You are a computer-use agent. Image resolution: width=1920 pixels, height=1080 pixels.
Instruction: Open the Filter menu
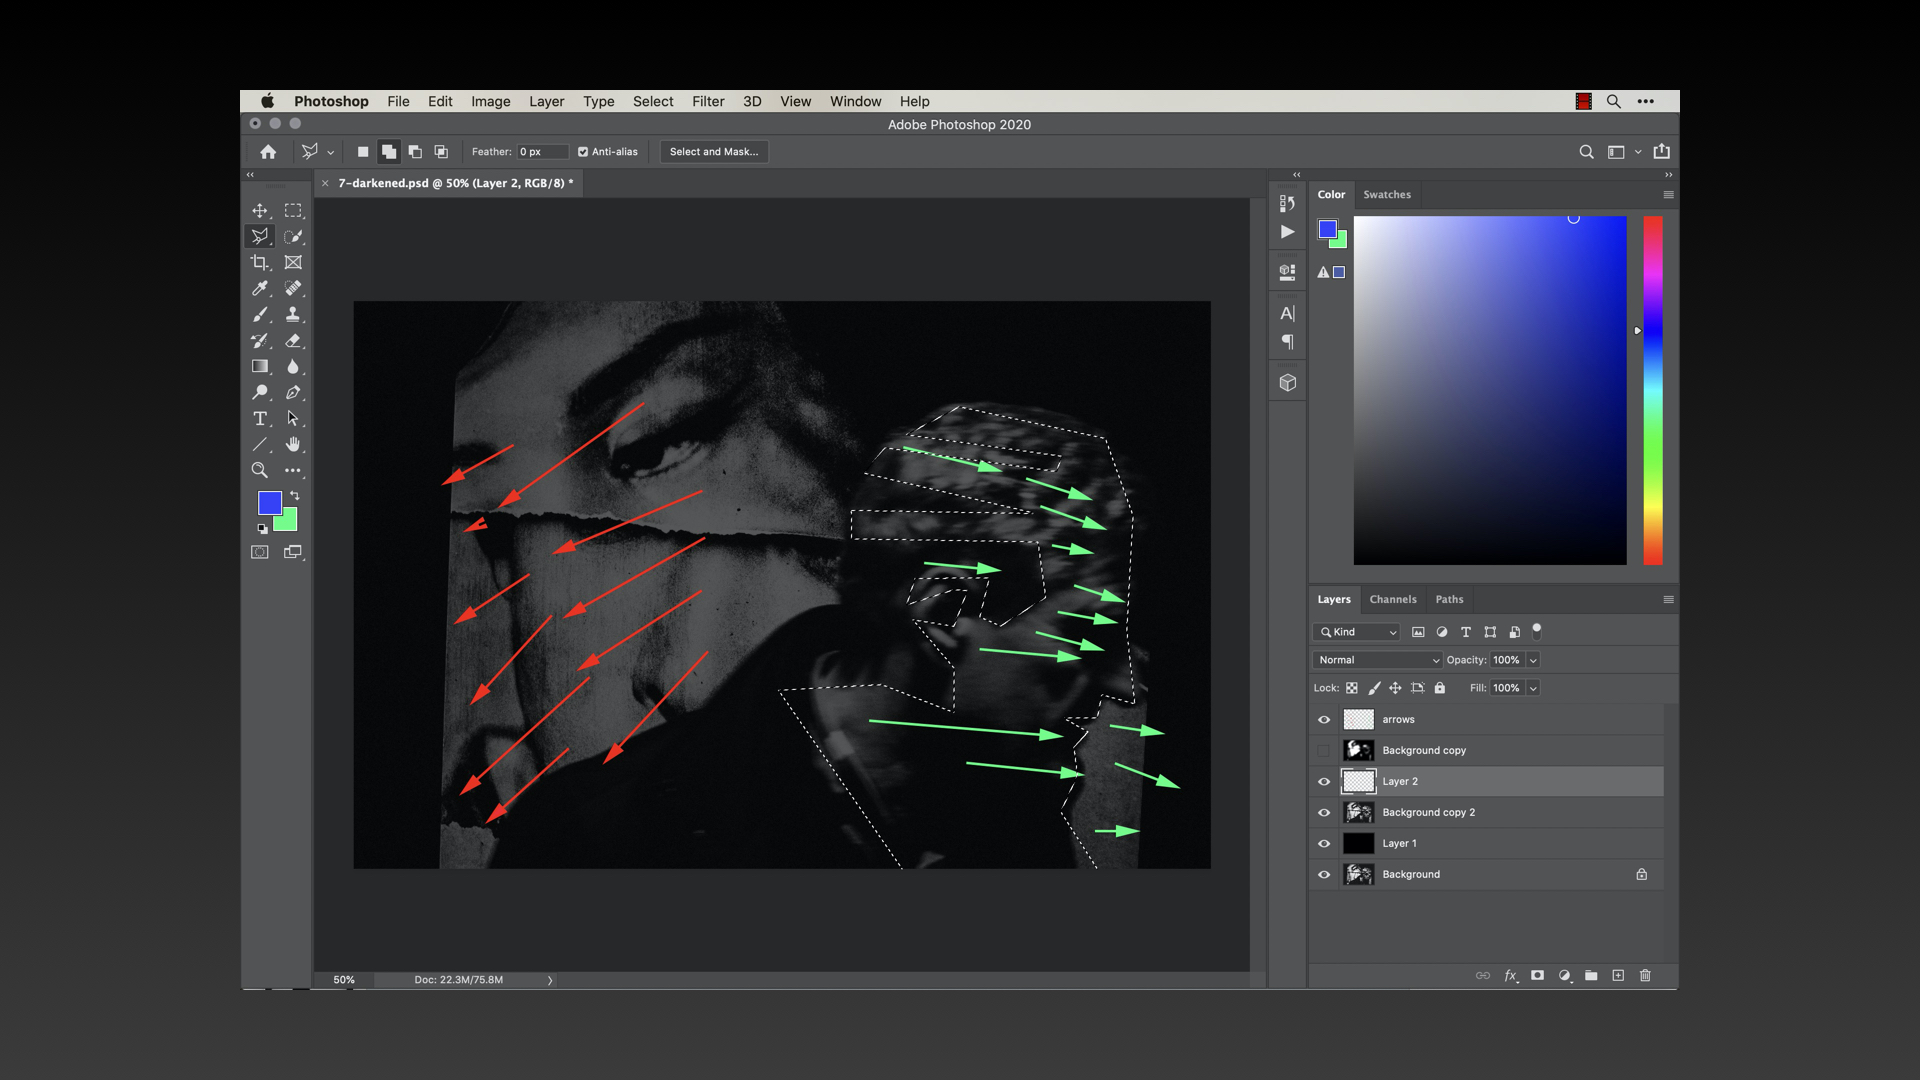coord(708,102)
